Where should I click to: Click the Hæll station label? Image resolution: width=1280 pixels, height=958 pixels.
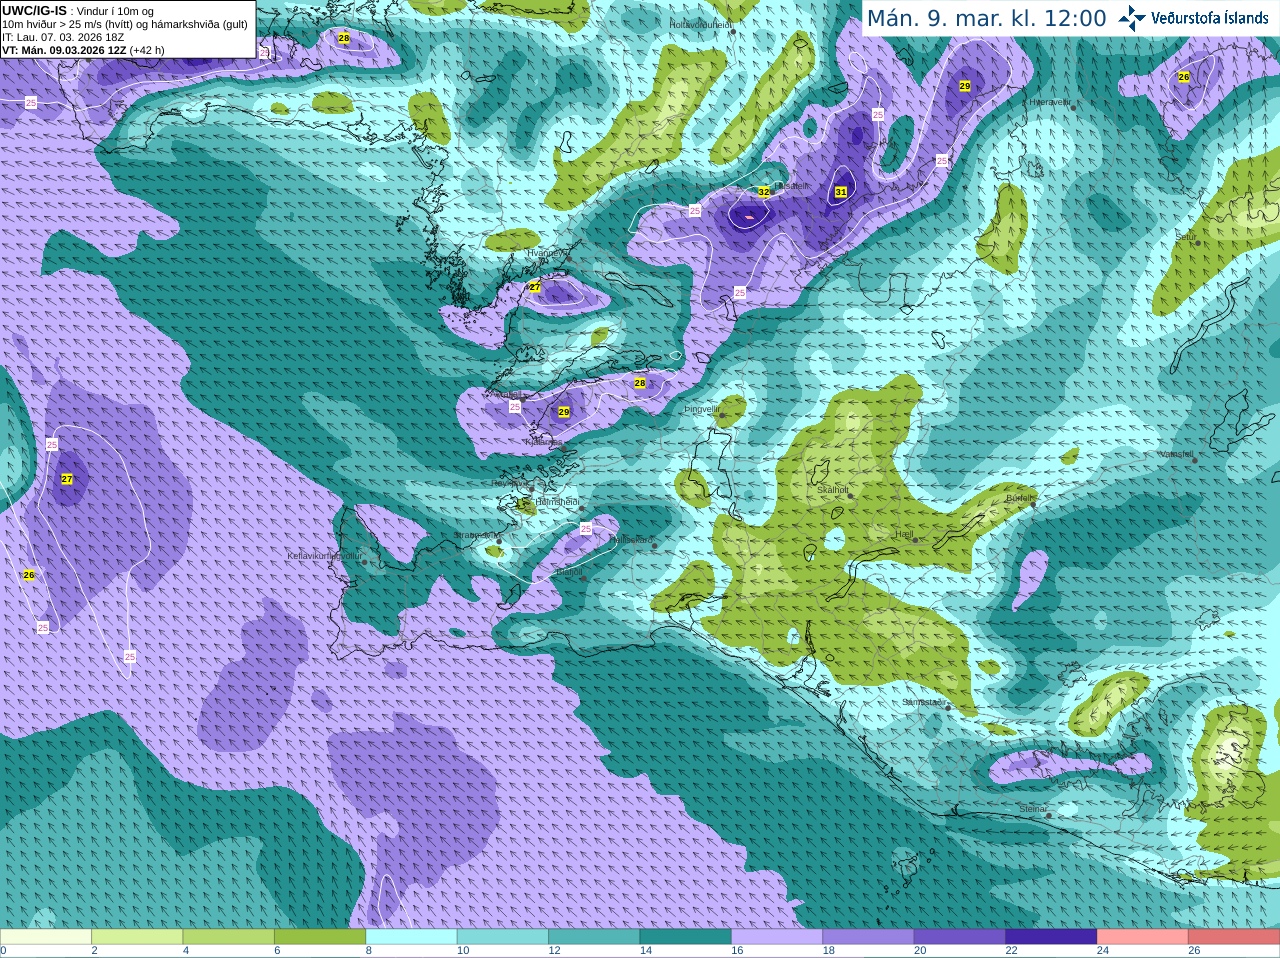coord(904,534)
